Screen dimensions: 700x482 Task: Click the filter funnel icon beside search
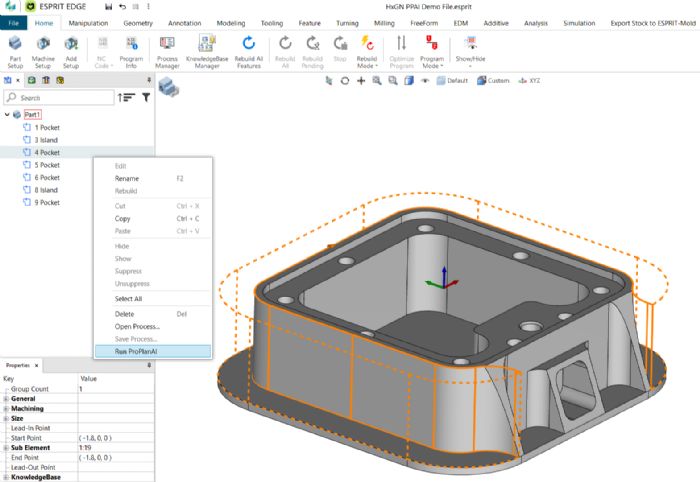click(146, 98)
